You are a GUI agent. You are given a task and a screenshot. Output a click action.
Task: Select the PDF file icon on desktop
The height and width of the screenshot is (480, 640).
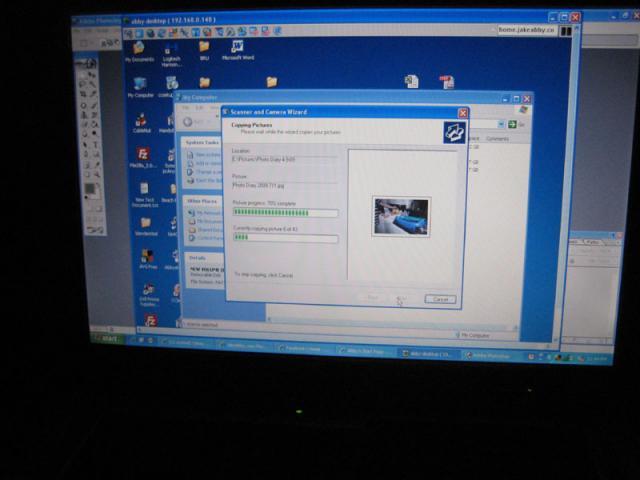tap(447, 82)
